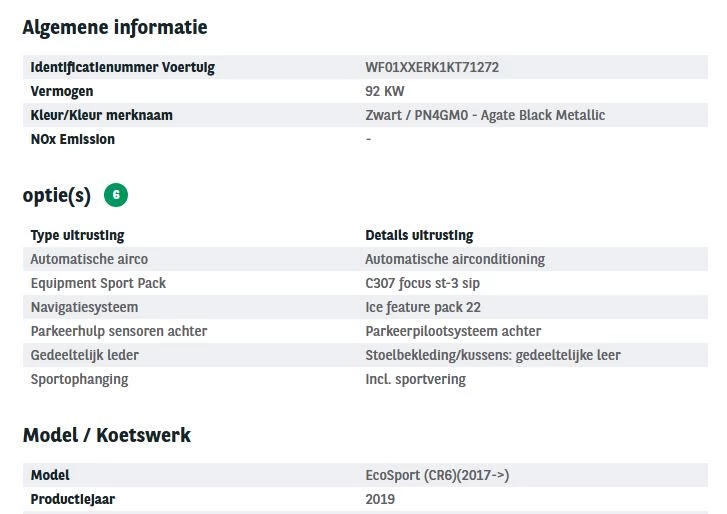Click the 'Algemene informatie' heading
This screenshot has height=514, width=727.
[115, 27]
